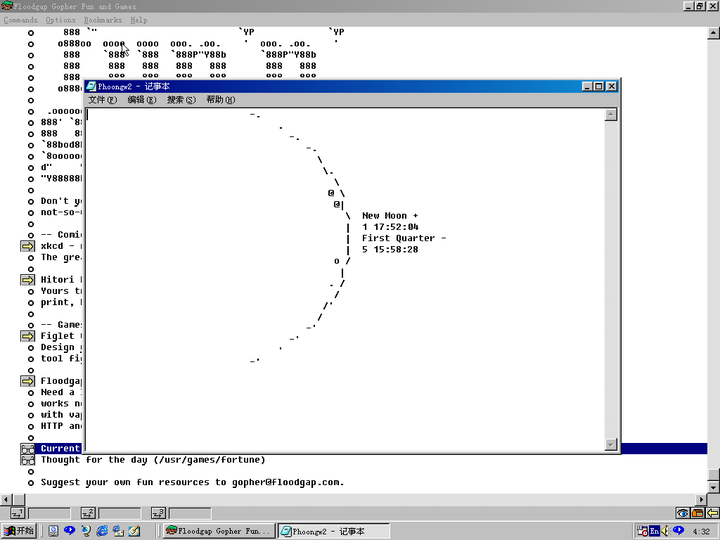Open Notepad's 文件 menu
The image size is (720, 540).
(x=102, y=100)
